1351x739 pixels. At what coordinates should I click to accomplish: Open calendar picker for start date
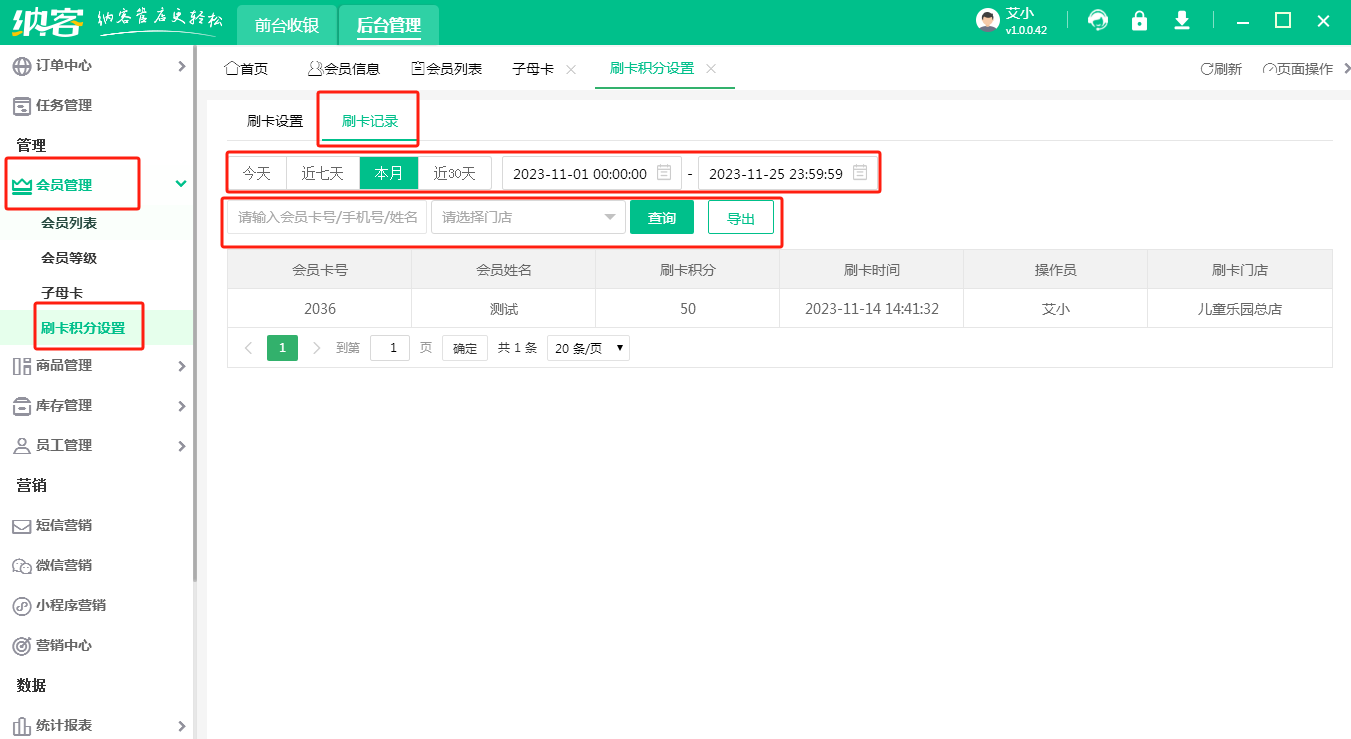click(664, 173)
